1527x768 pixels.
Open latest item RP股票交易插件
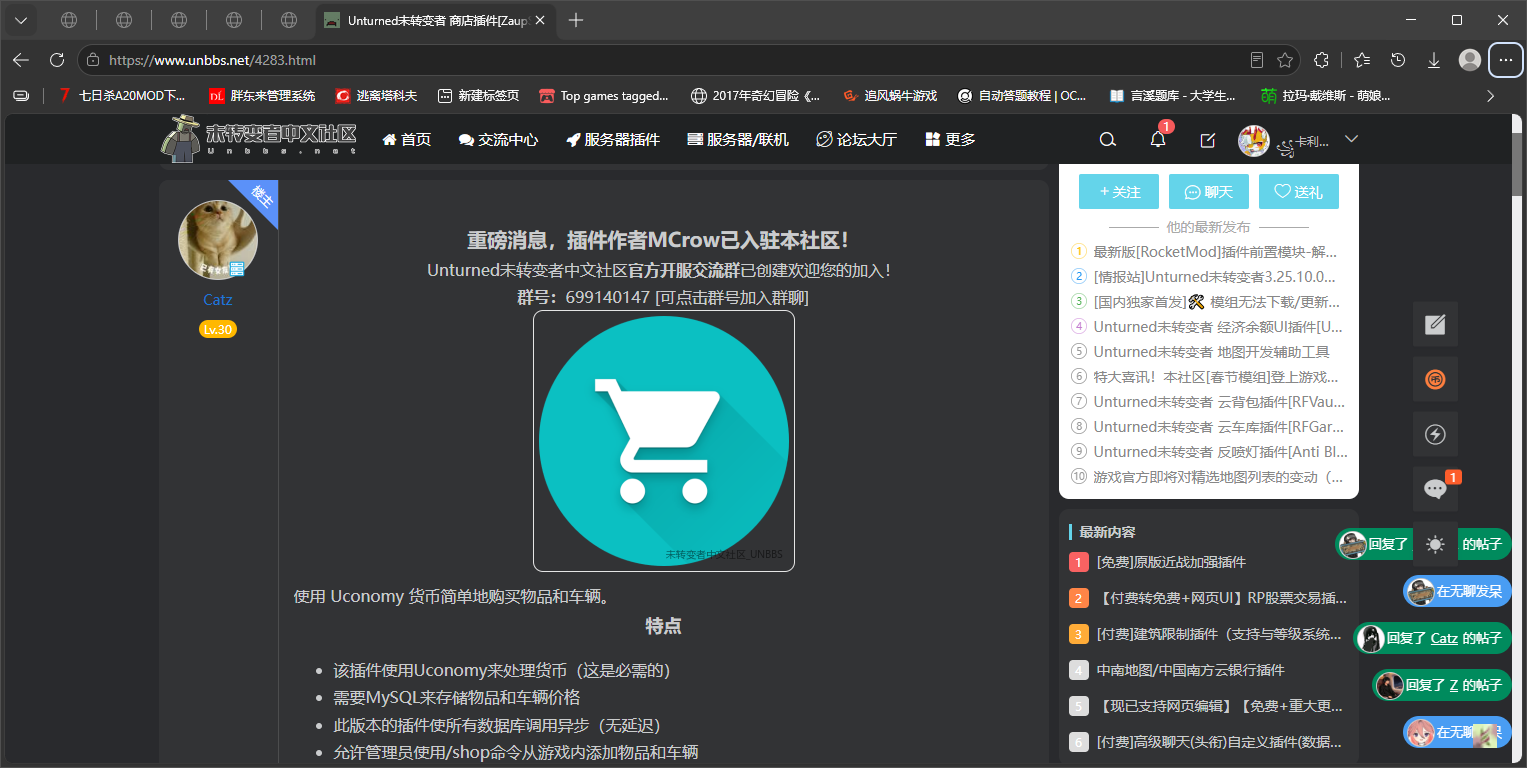point(1222,598)
